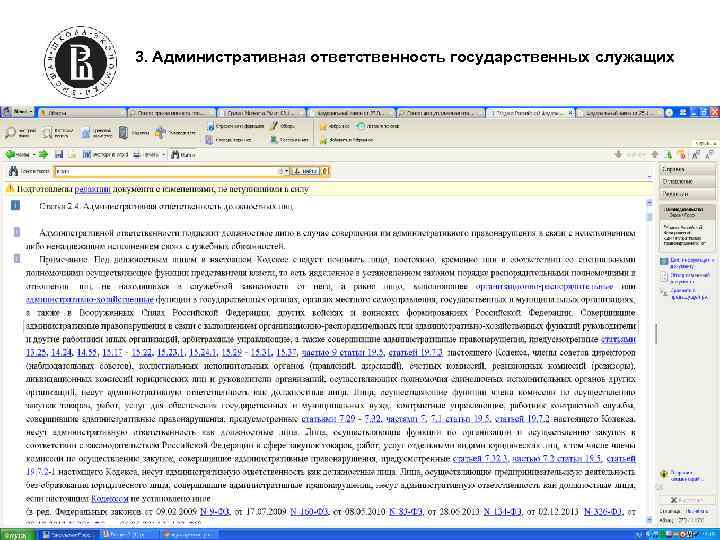Open the 'редакции' link in yellow warning bar
Screen dimensions: 720x540
pos(92,189)
